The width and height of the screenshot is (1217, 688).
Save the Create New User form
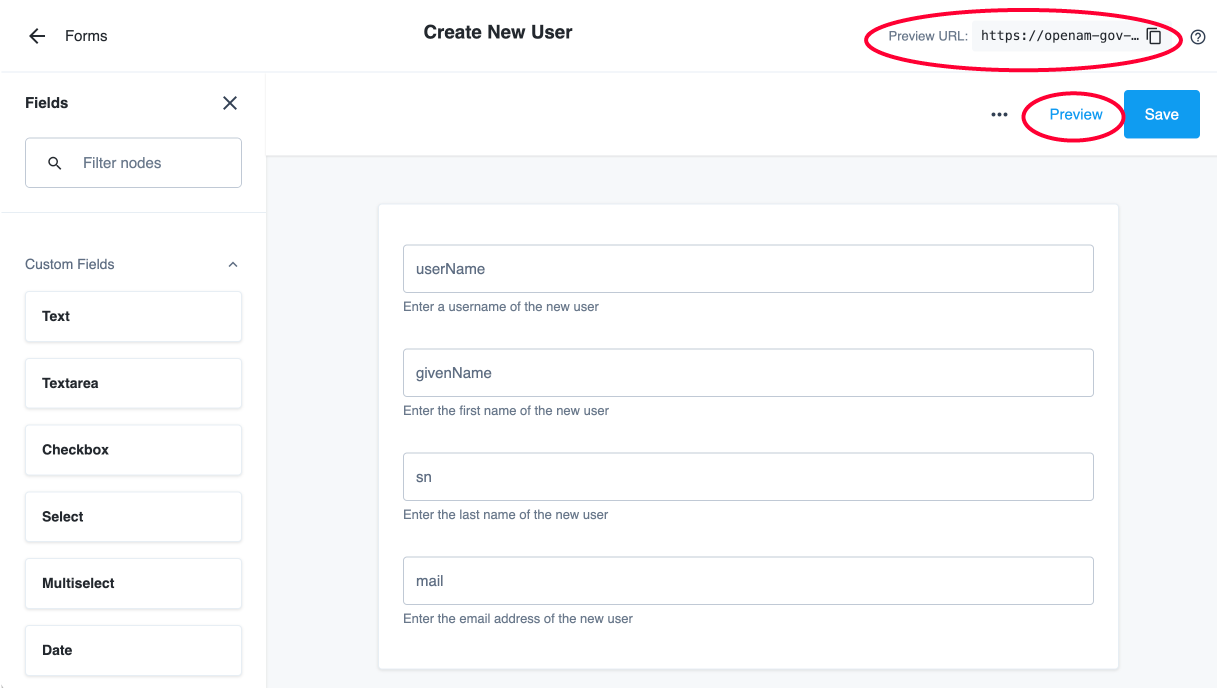1161,114
